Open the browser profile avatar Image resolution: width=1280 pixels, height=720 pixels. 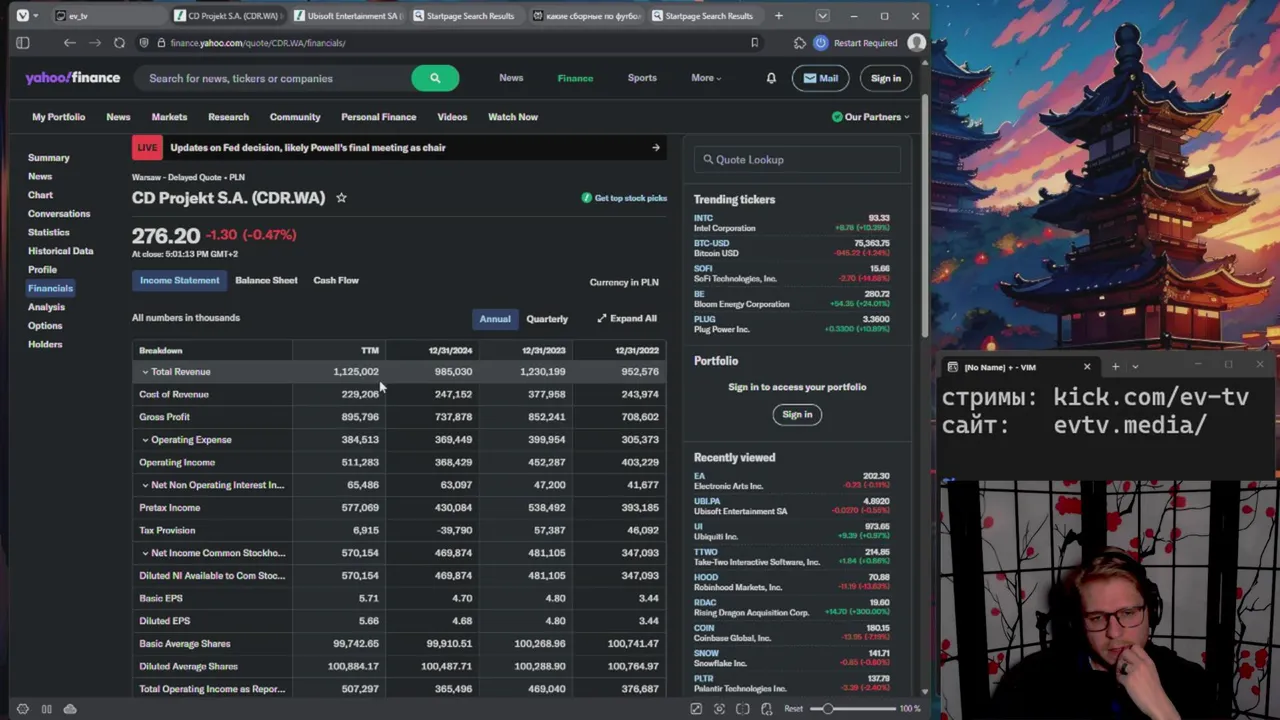(x=916, y=43)
